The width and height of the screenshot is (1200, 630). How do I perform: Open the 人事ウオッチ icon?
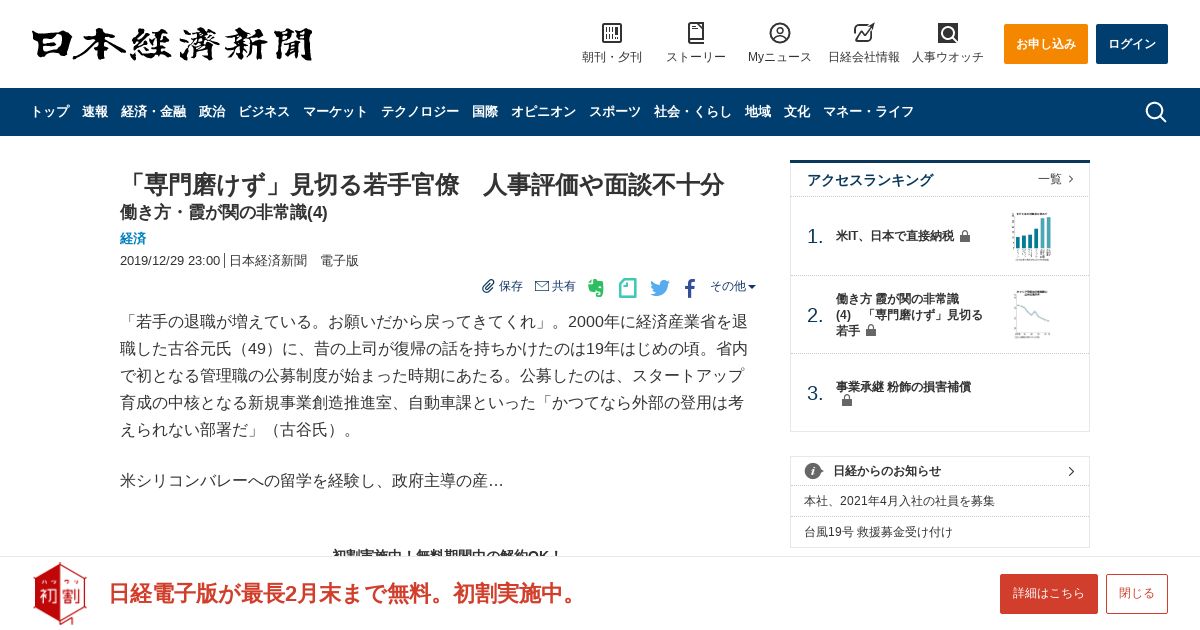coord(948,33)
